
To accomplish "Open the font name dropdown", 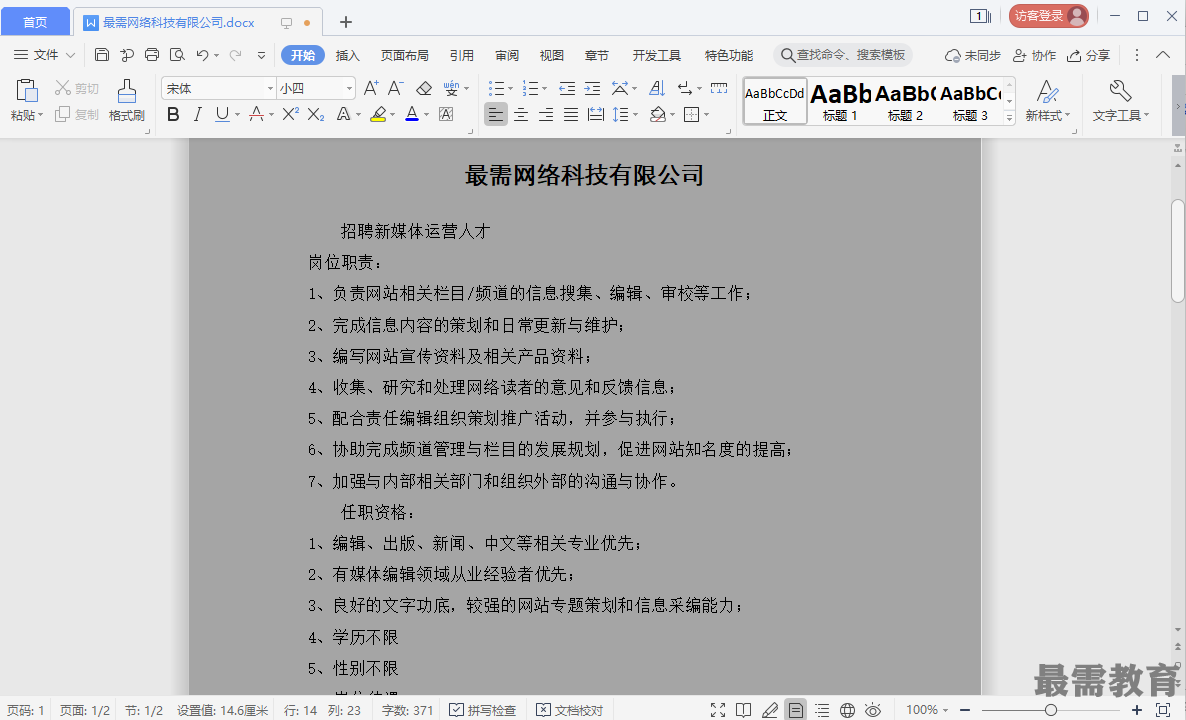I will point(270,88).
